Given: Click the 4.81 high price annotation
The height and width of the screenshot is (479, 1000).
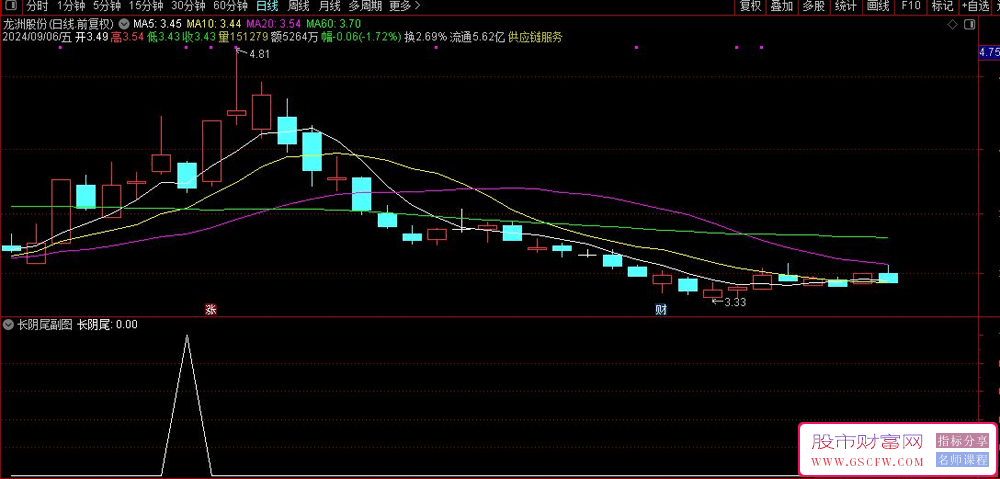Looking at the screenshot, I should point(260,54).
